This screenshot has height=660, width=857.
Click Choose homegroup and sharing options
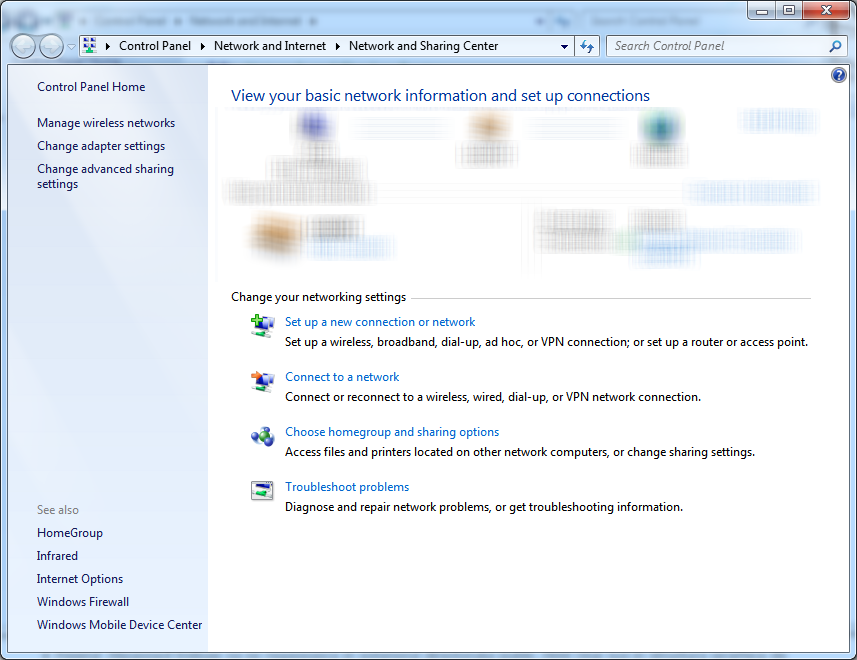[392, 432]
